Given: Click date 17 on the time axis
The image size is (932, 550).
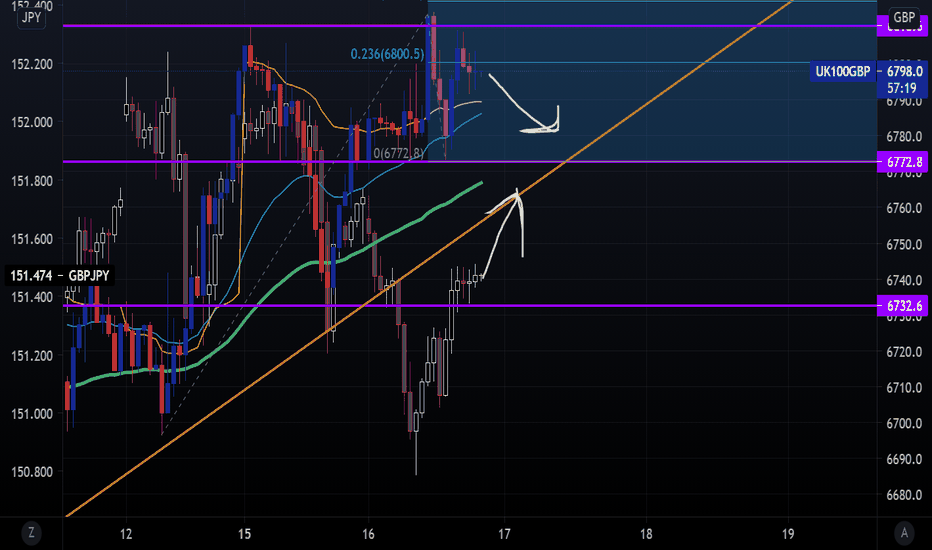Looking at the screenshot, I should pyautogui.click(x=504, y=534).
